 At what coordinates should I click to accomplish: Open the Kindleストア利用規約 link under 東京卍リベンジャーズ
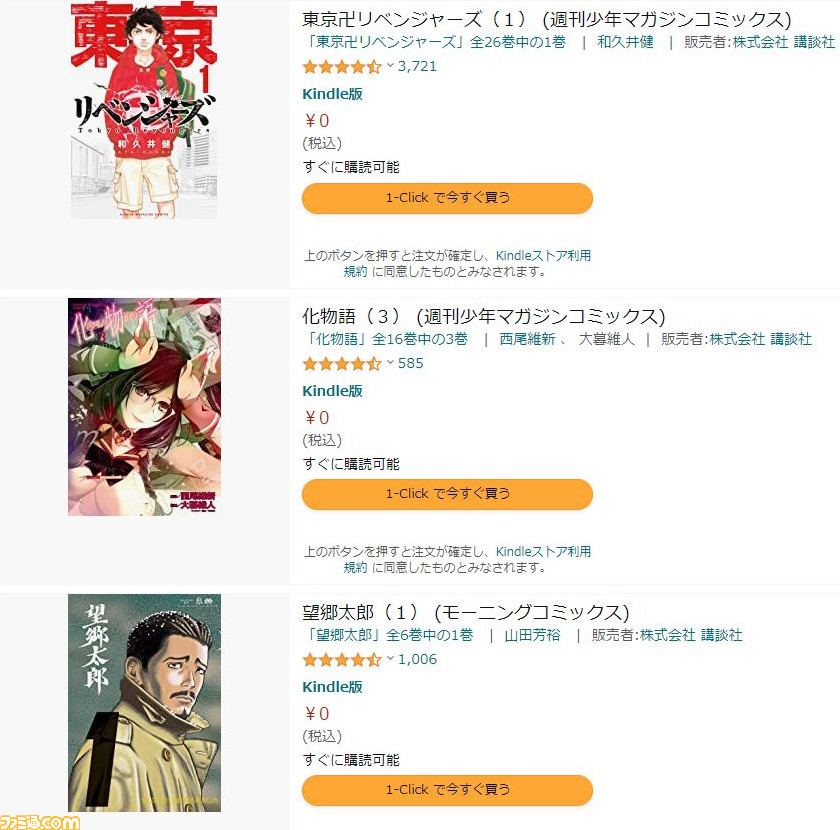point(543,256)
